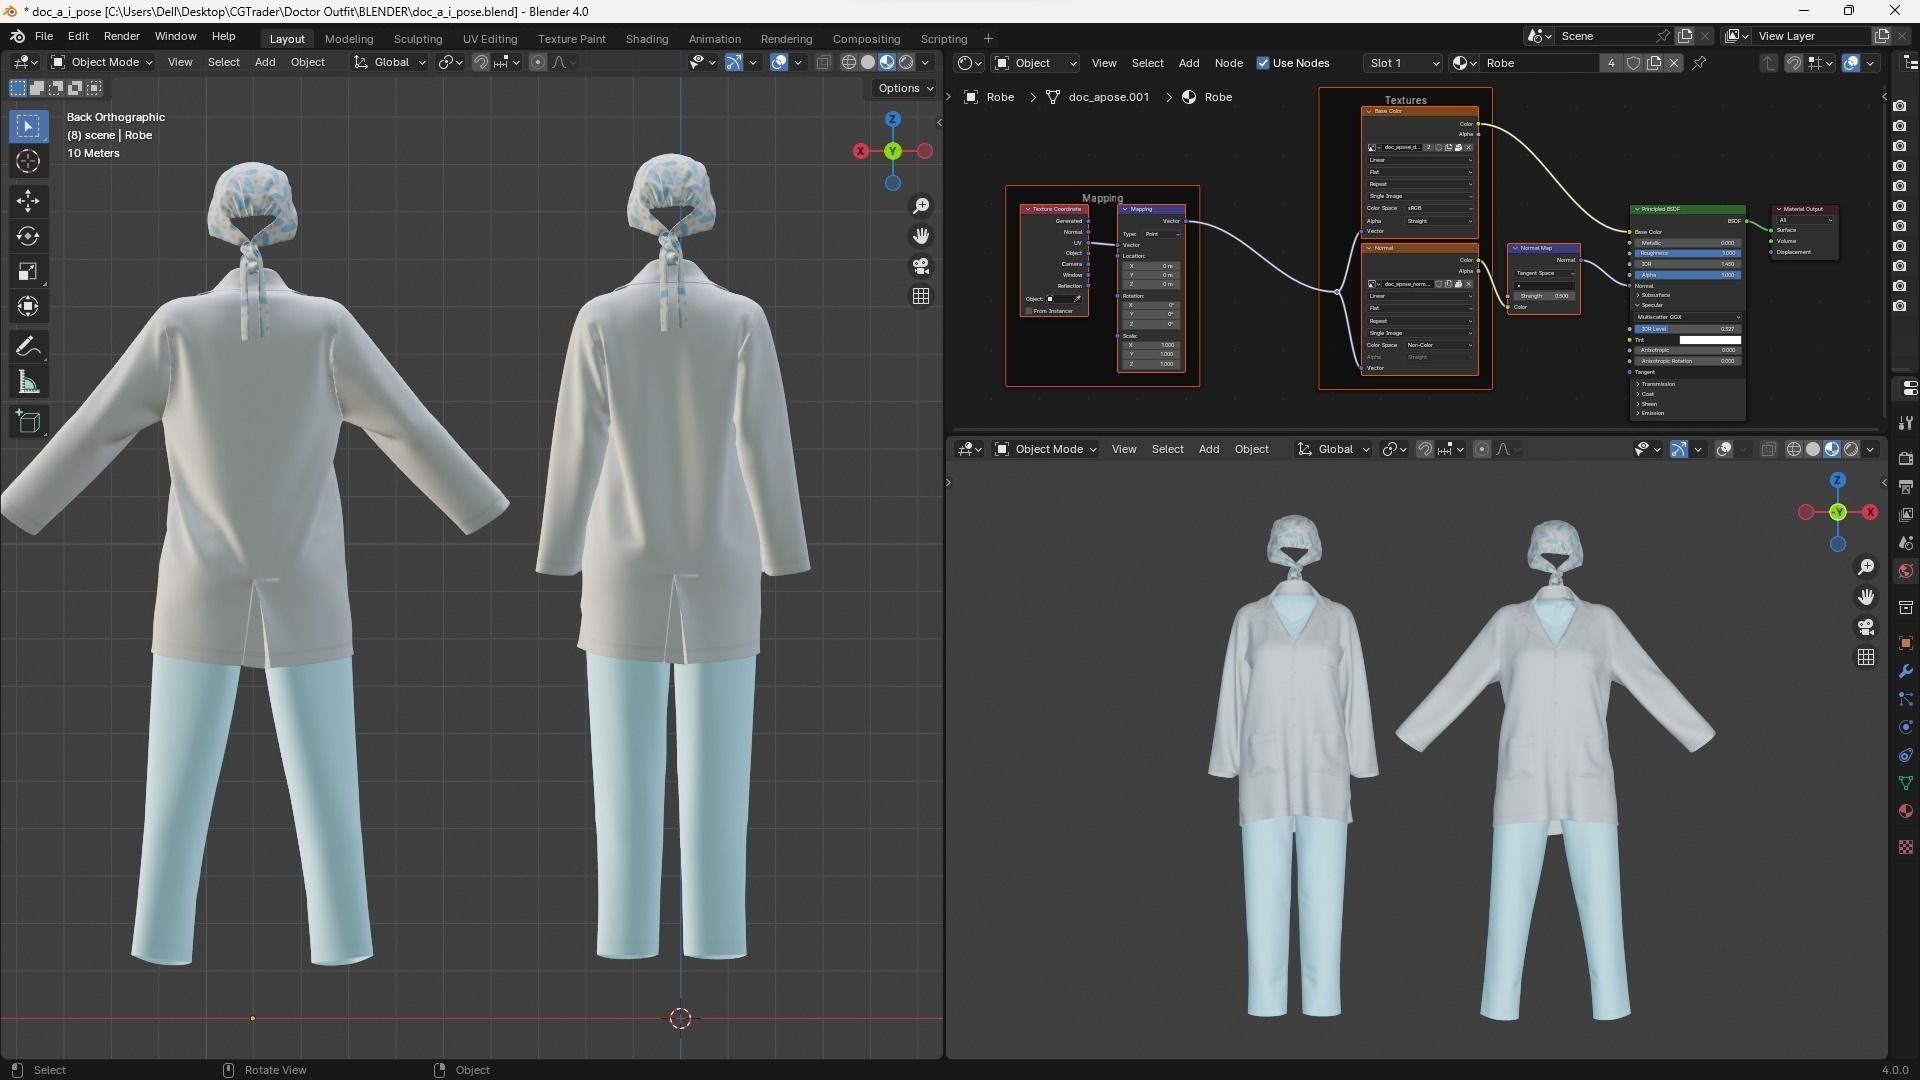This screenshot has width=1920, height=1080.
Task: Toggle camera view in left viewport
Action: (x=921, y=266)
